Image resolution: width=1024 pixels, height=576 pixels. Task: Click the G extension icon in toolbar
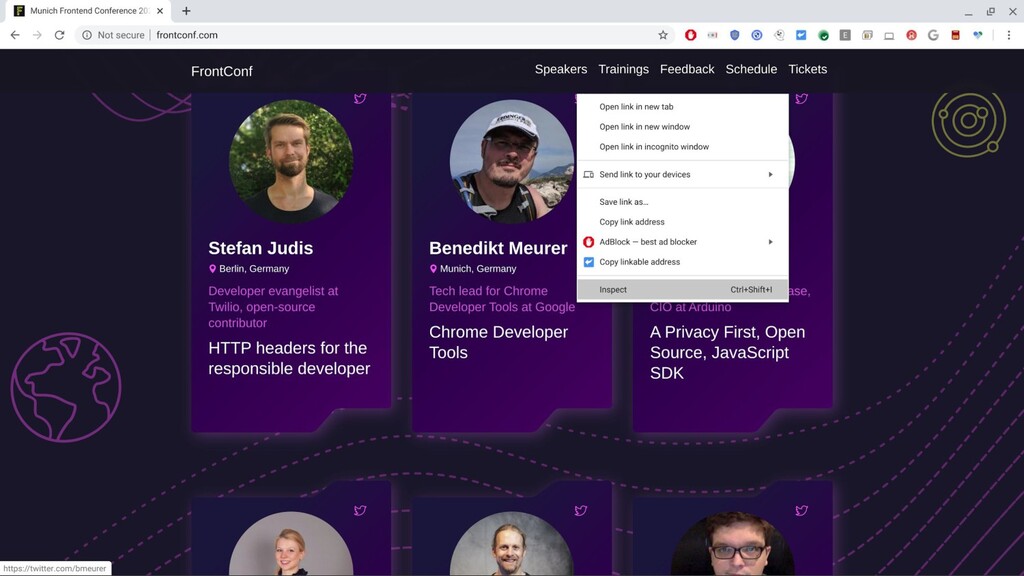click(x=933, y=35)
